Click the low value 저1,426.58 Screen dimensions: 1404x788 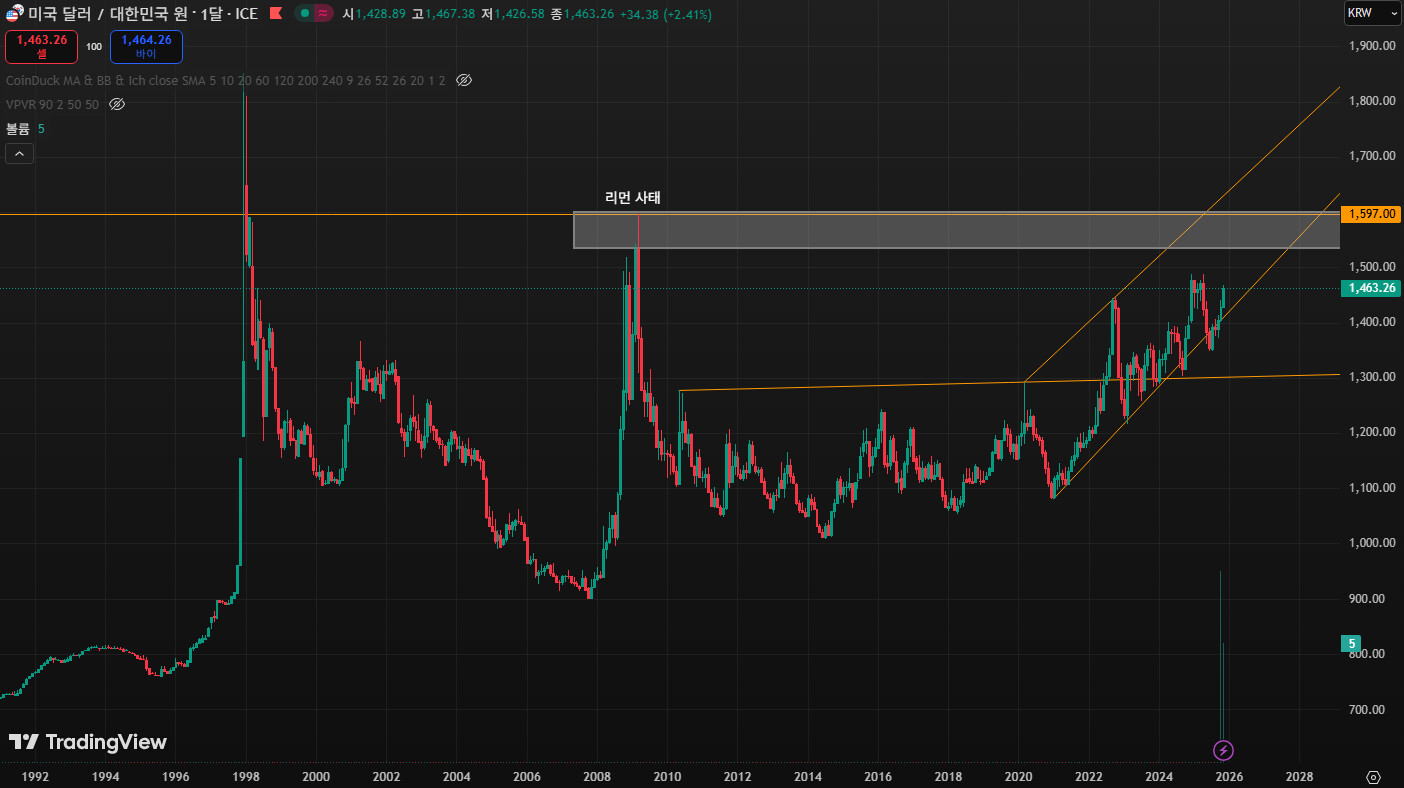512,14
